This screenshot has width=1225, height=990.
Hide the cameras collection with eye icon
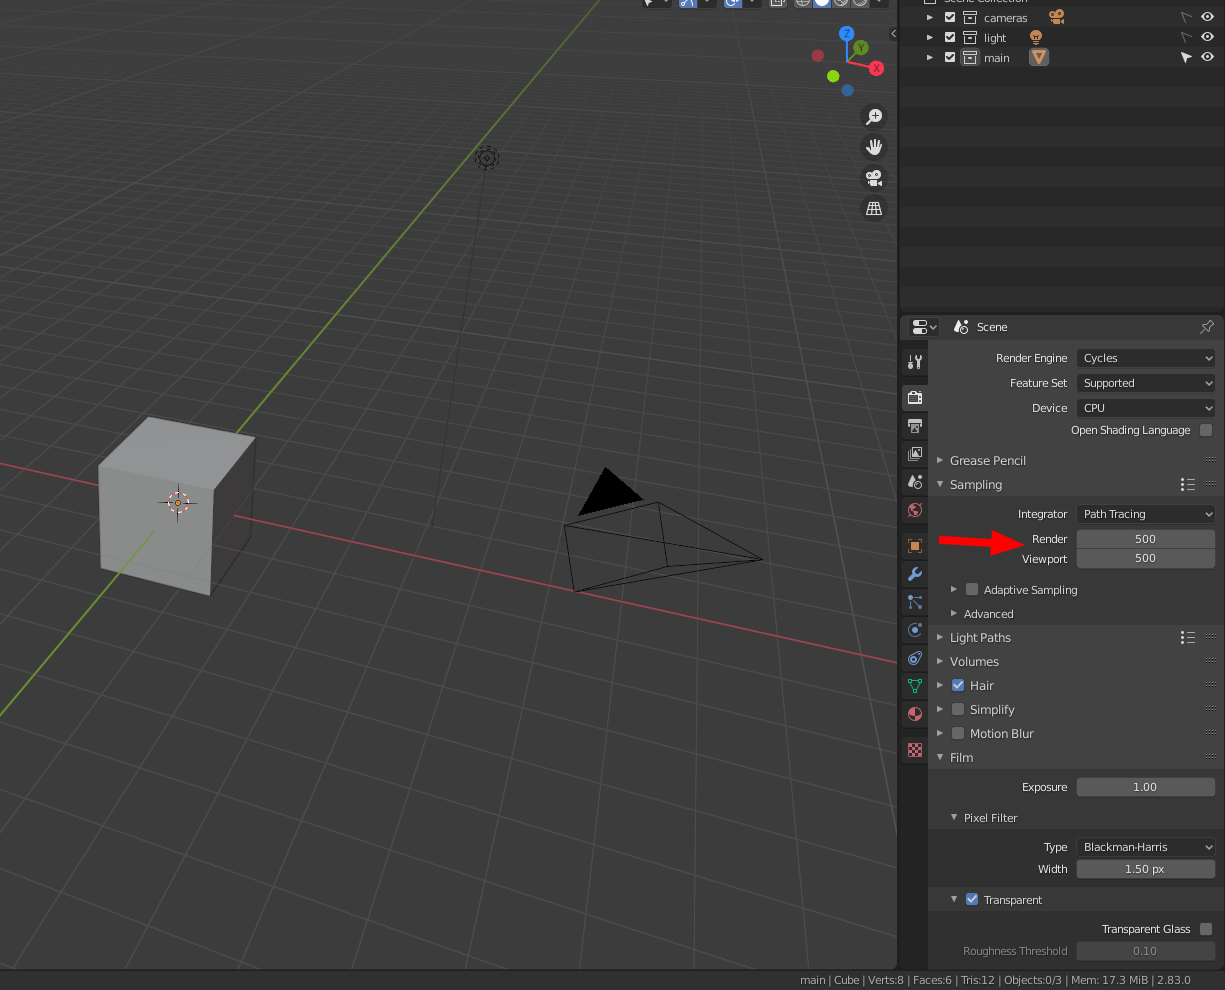1207,17
